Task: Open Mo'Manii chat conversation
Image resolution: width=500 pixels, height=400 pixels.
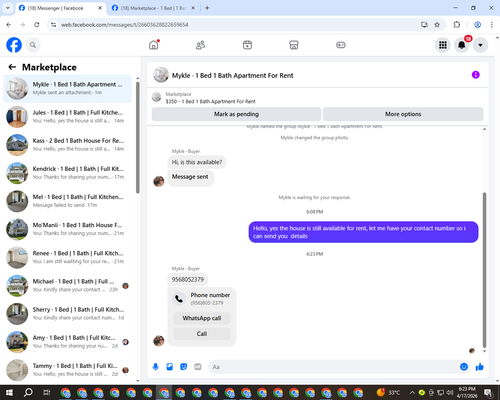Action: tap(67, 229)
